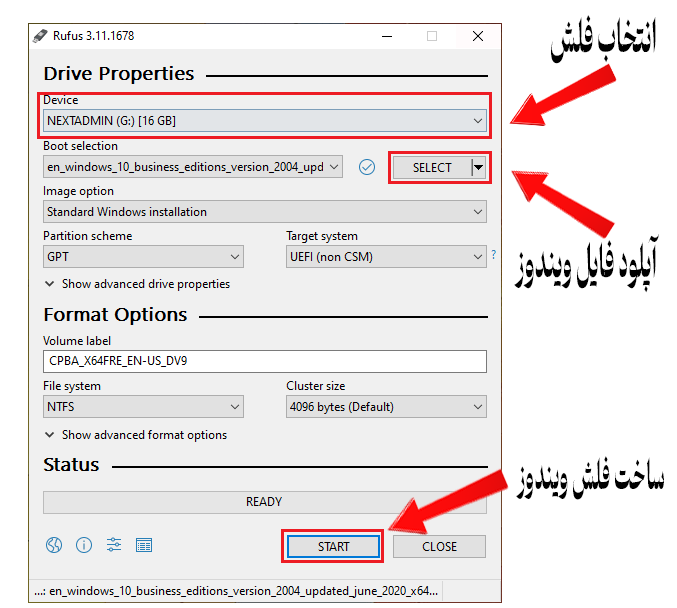
Task: Show the log window icon
Action: click(144, 545)
